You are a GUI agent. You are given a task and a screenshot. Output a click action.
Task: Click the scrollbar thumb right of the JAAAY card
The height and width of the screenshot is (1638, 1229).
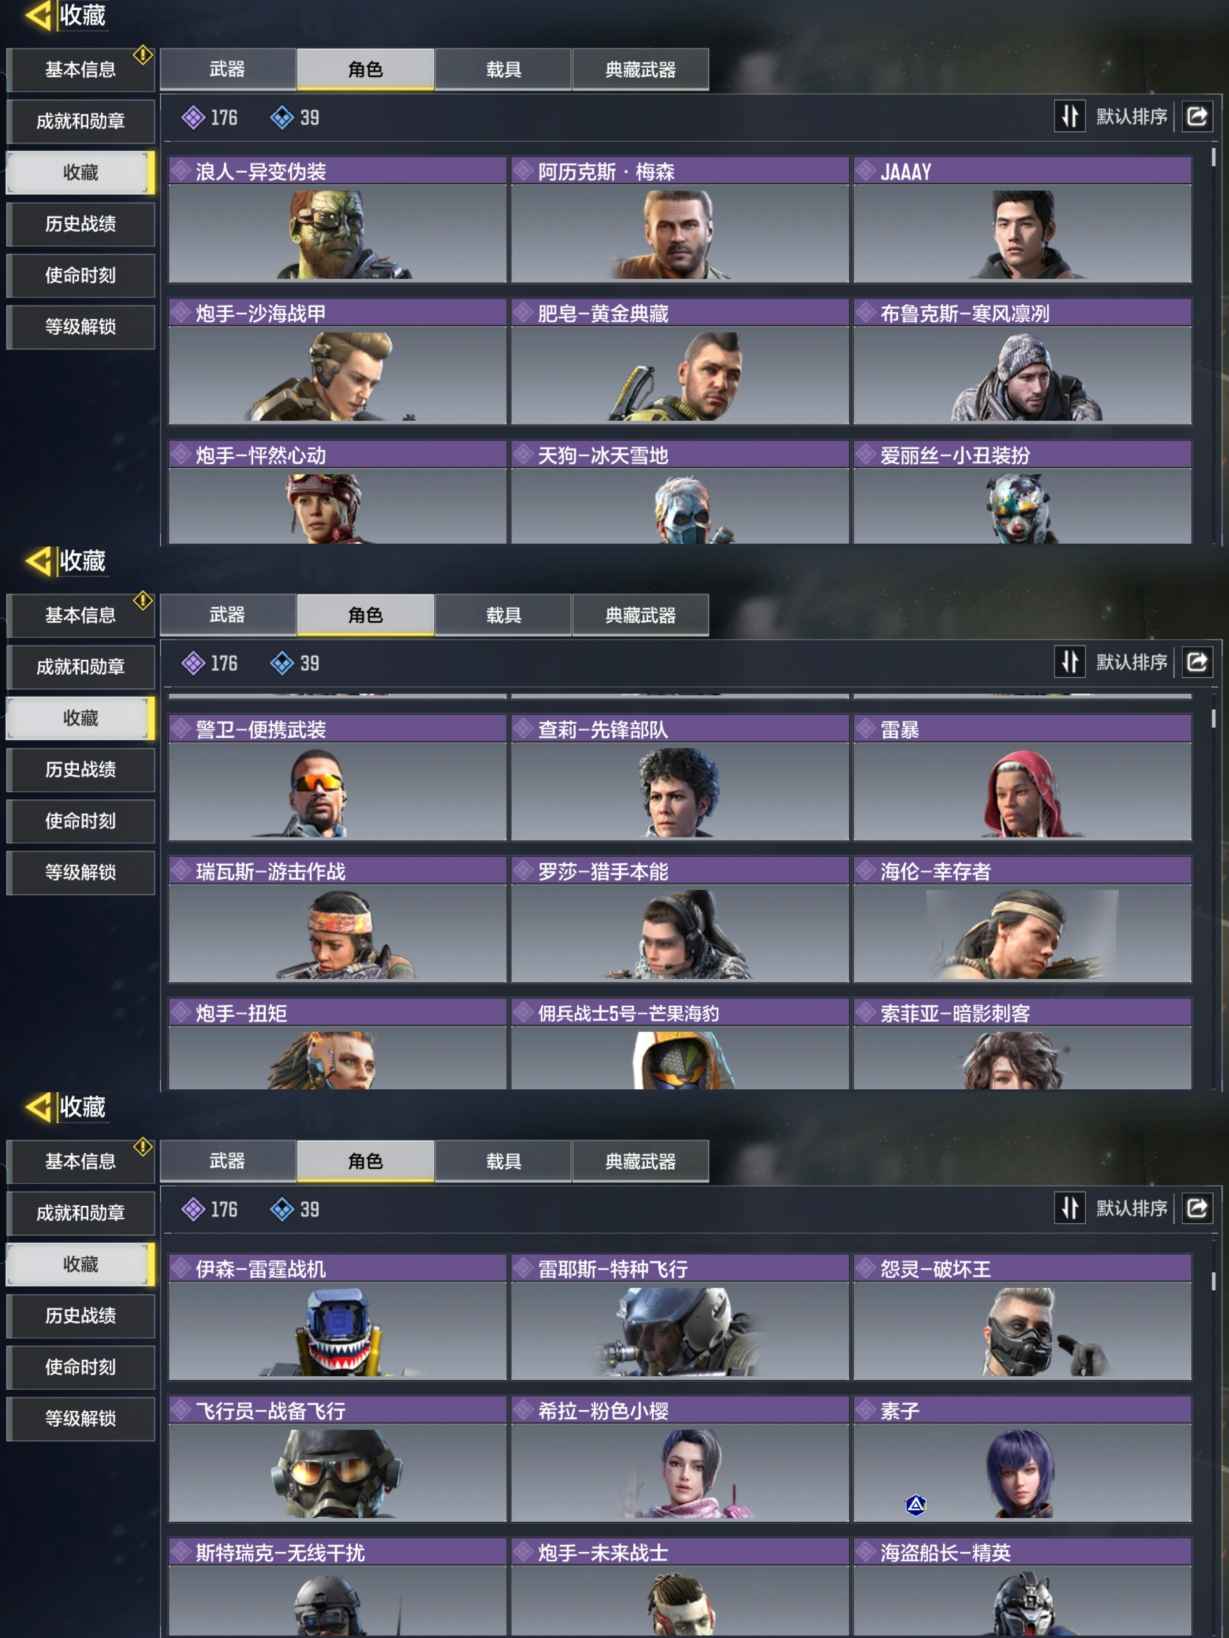[1214, 157]
